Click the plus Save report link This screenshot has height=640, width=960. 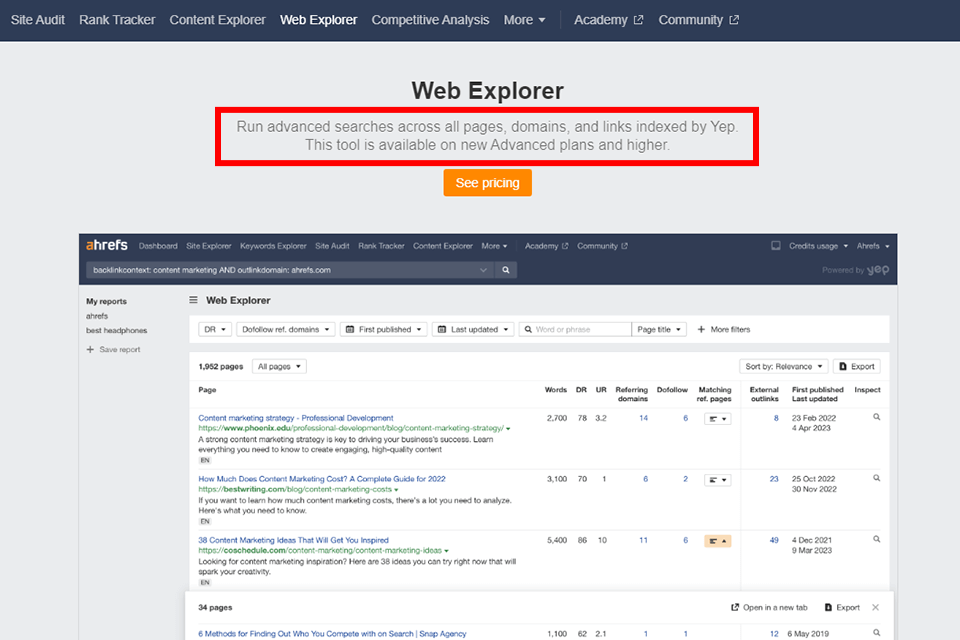pos(114,349)
